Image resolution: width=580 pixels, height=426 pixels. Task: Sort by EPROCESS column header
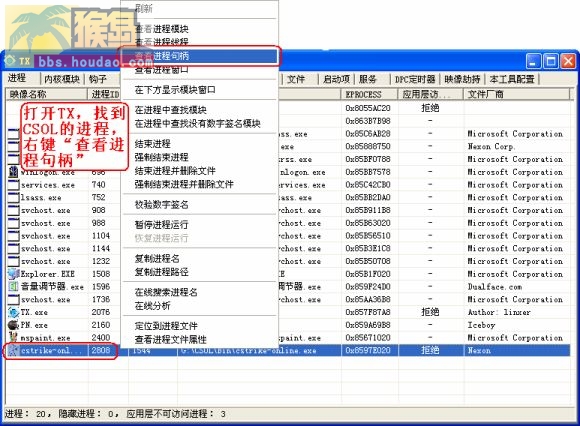click(370, 94)
